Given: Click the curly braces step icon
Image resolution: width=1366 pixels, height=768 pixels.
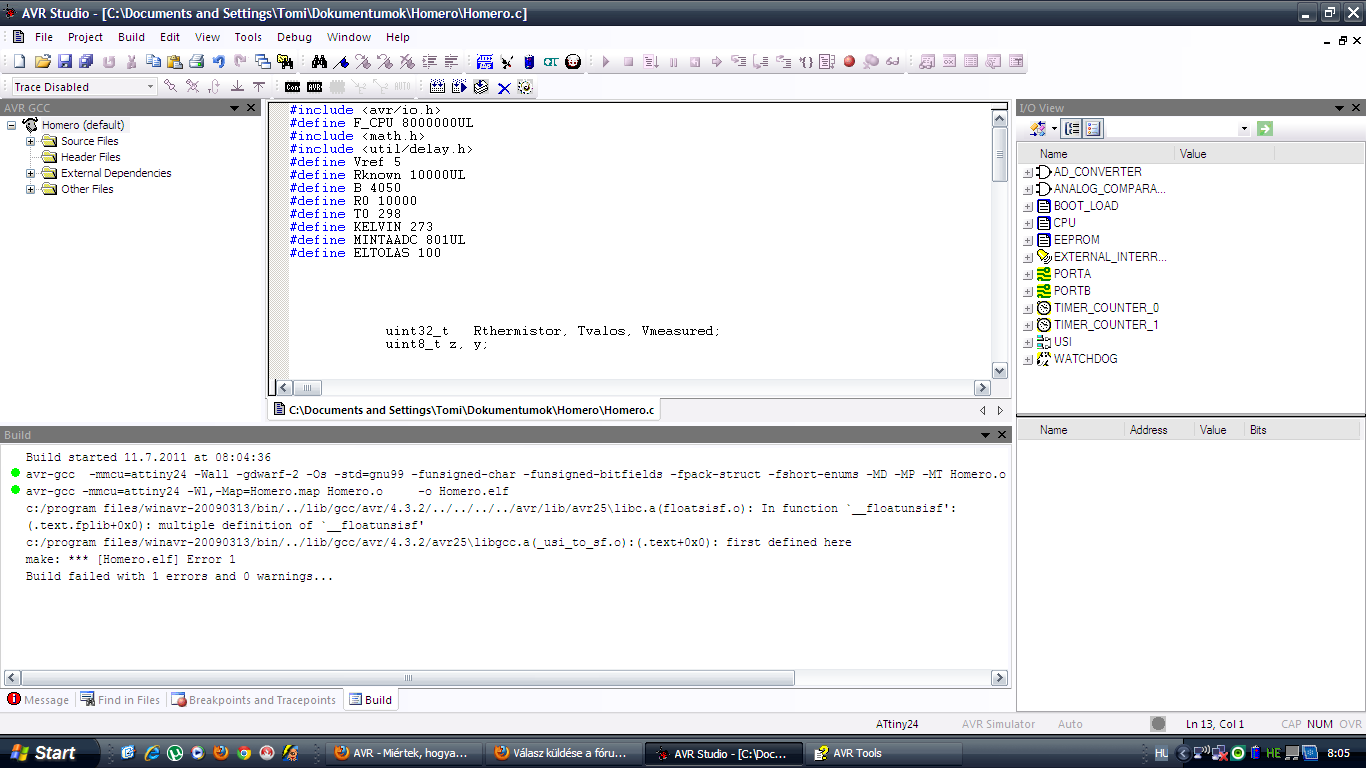Looking at the screenshot, I should [805, 62].
